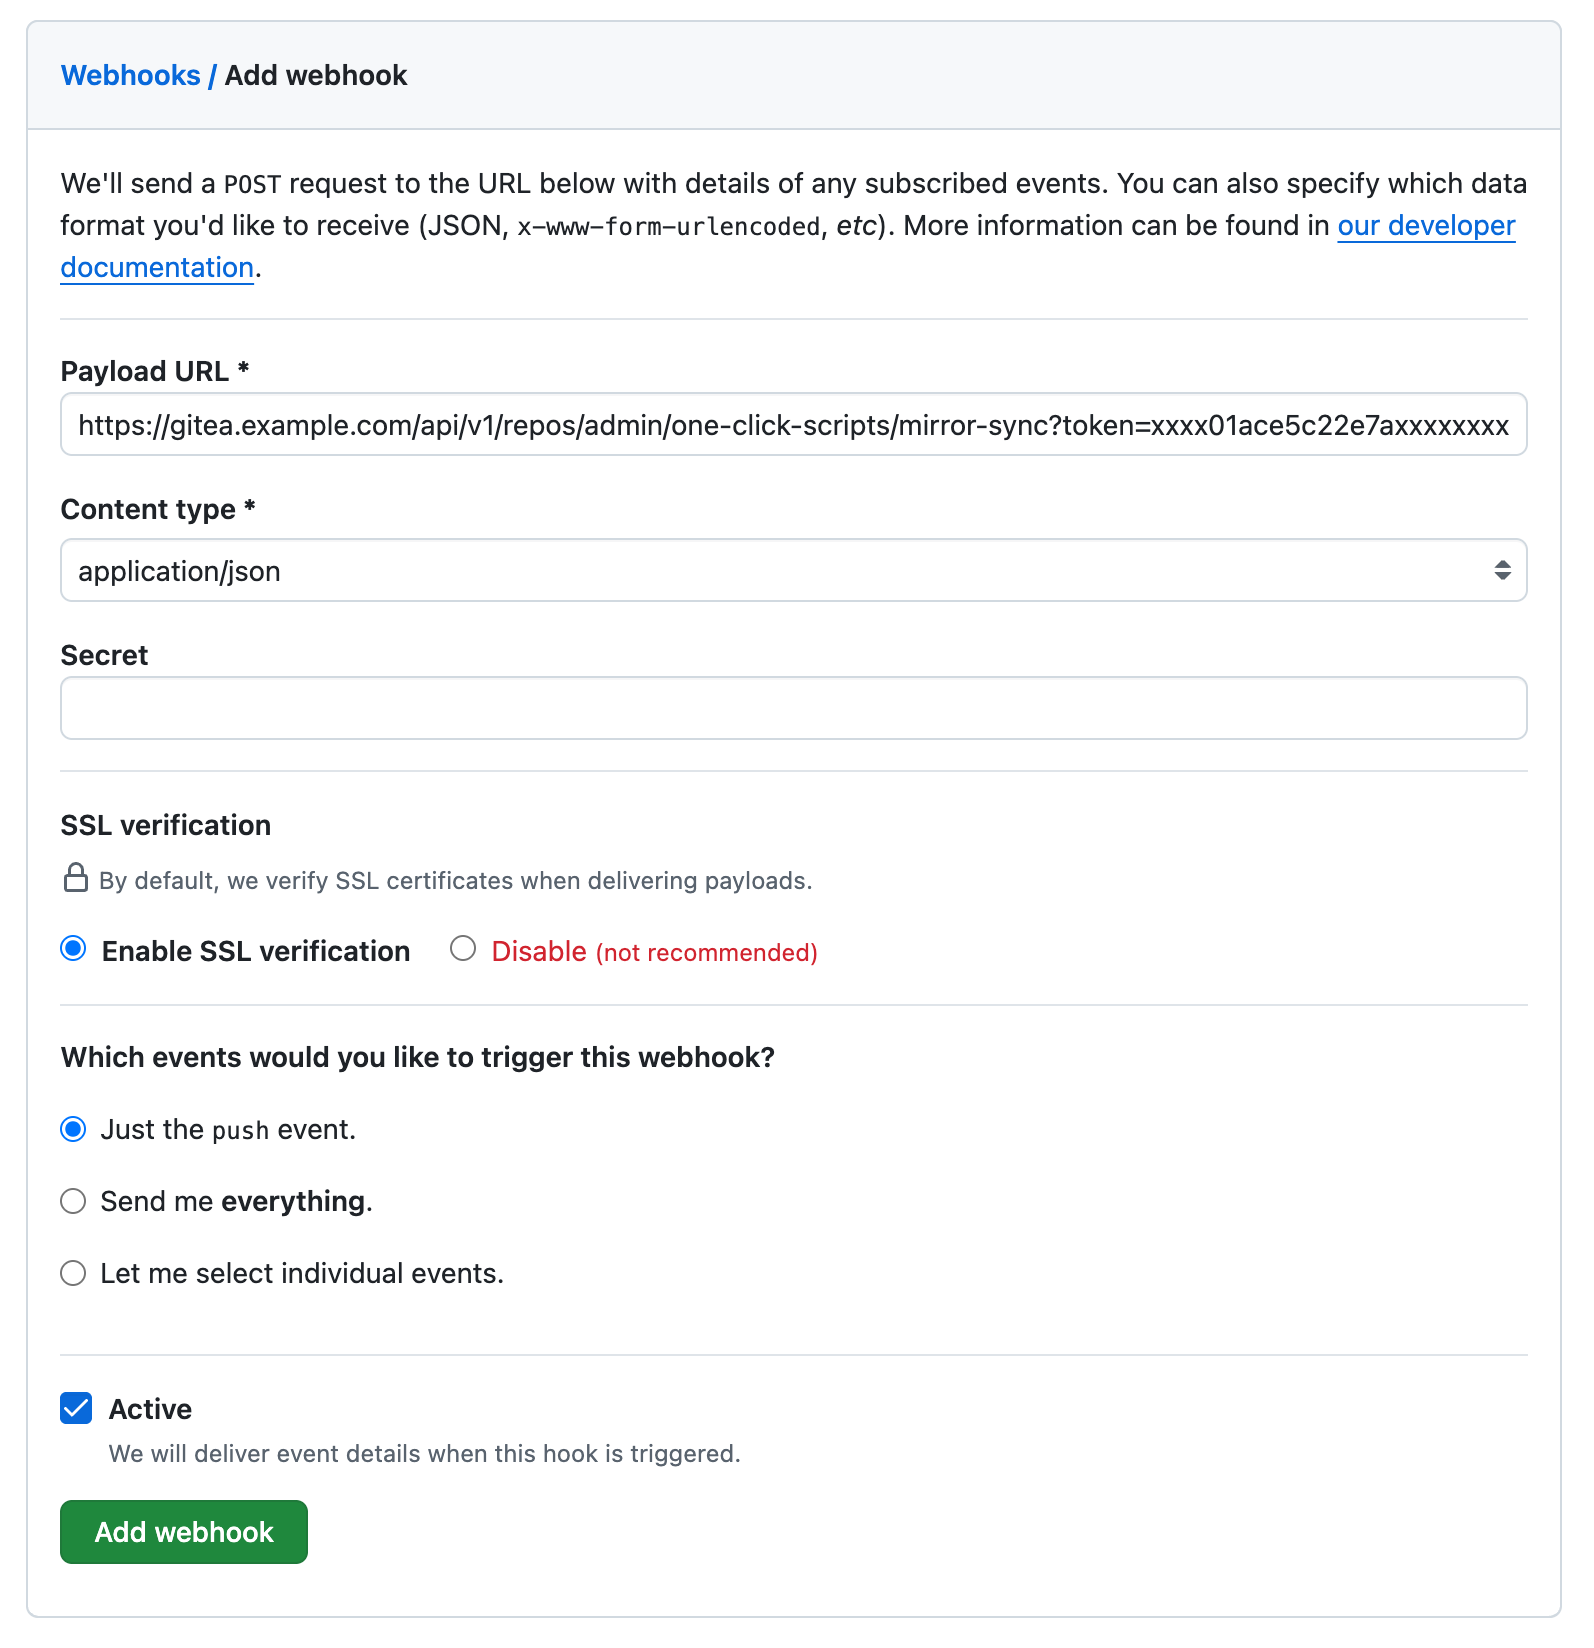Screen dimensions: 1594x1648
Task: Focus the Payload URL input field
Action: tap(793, 424)
